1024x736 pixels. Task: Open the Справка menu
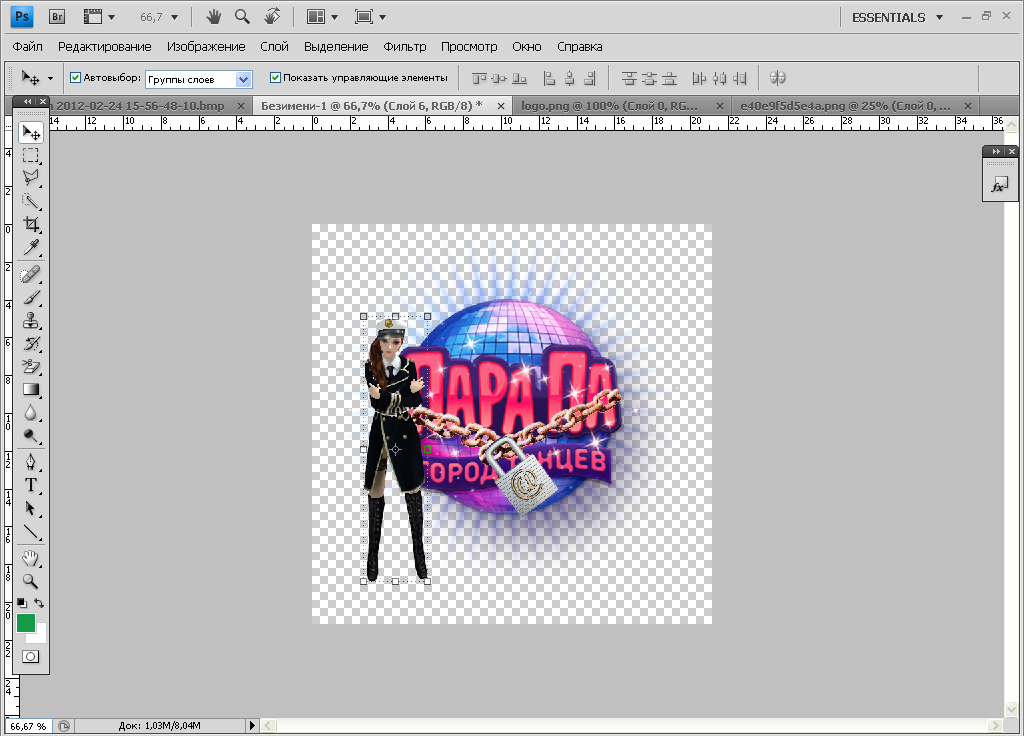[579, 46]
